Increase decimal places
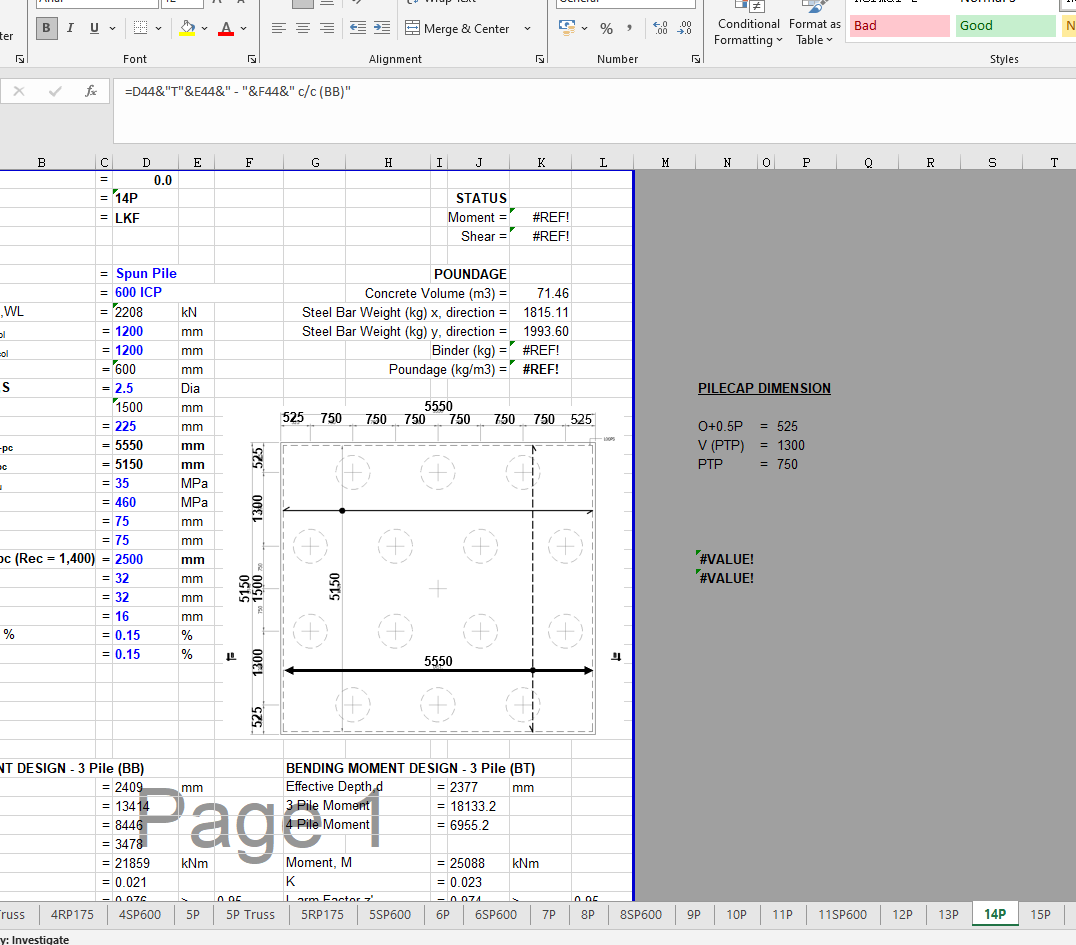The height and width of the screenshot is (945, 1076). coord(660,28)
